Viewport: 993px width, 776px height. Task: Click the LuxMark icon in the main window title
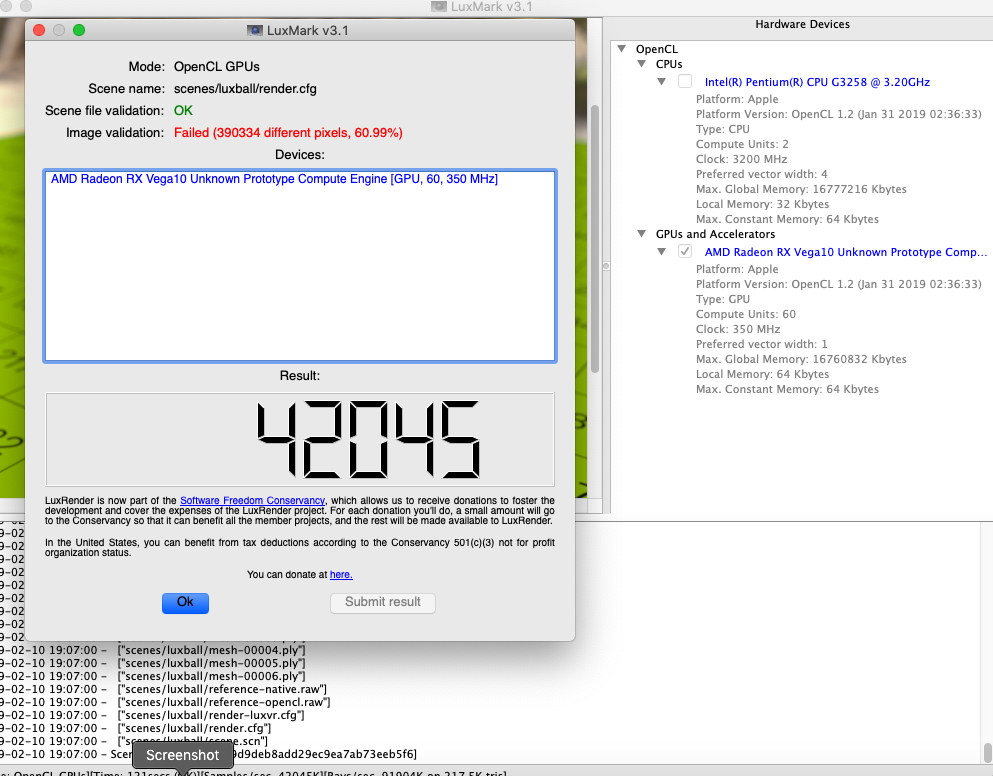pos(439,6)
